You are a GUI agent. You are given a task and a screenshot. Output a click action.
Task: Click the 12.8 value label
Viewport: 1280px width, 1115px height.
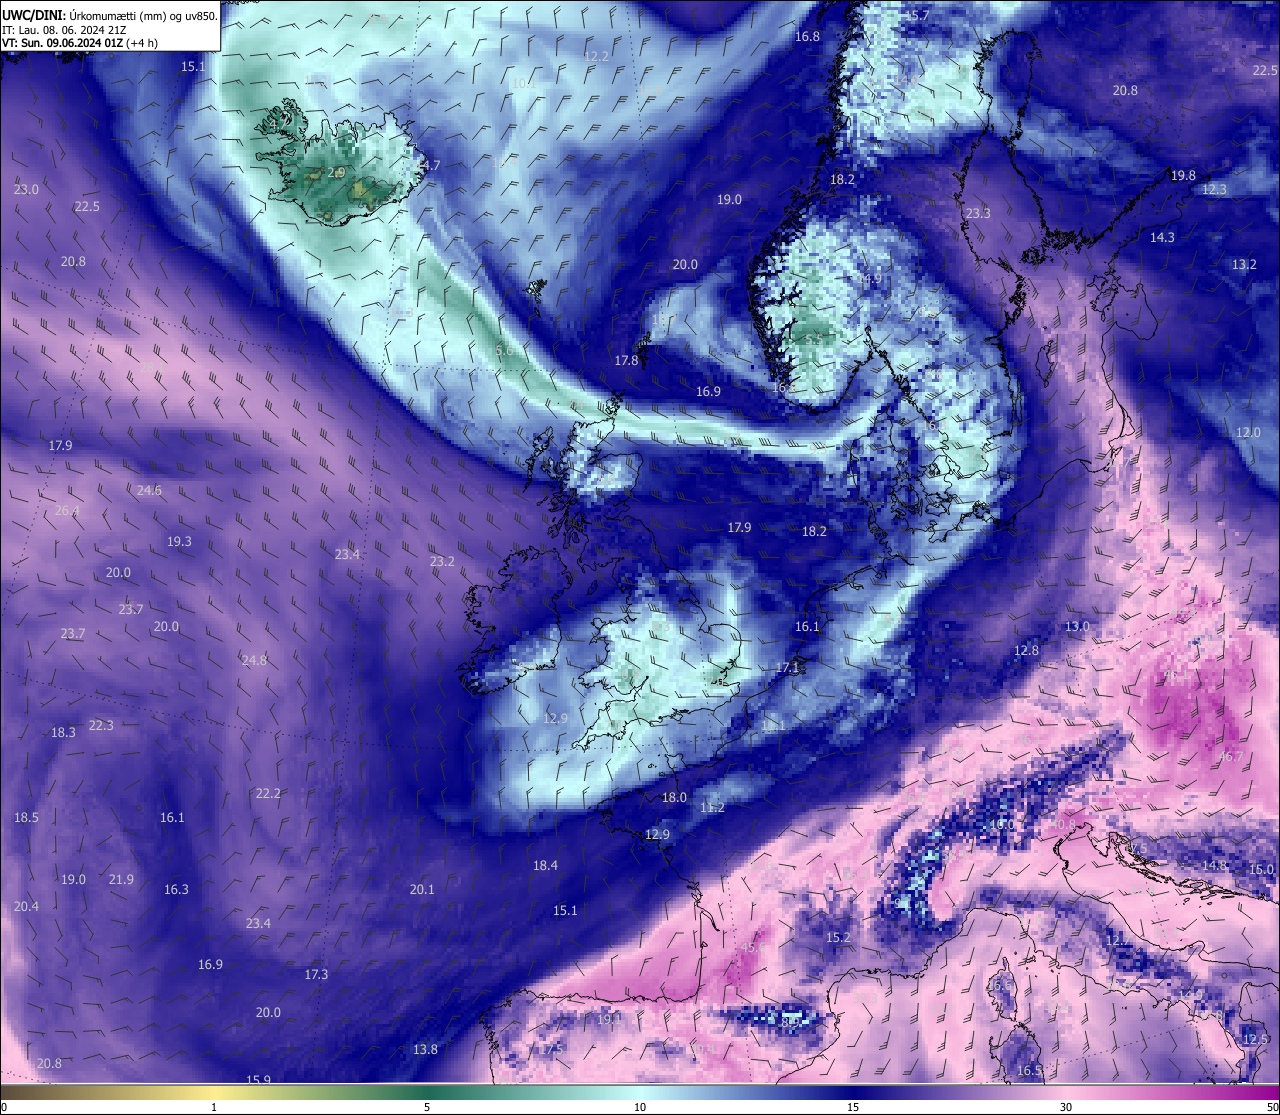point(1026,650)
